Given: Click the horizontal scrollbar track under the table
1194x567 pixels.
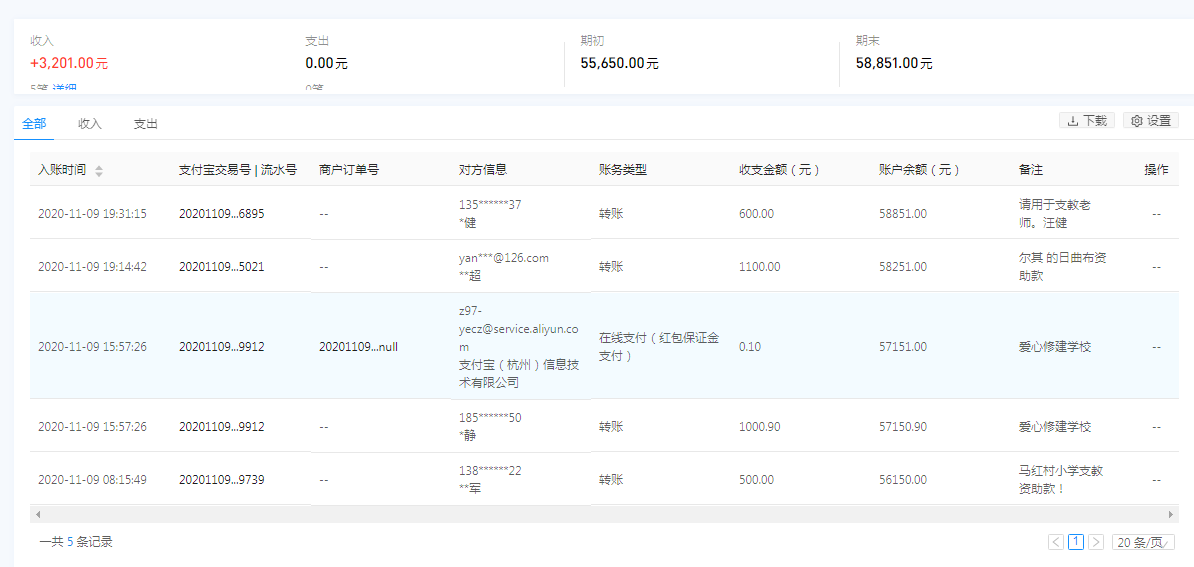Looking at the screenshot, I should coord(600,514).
